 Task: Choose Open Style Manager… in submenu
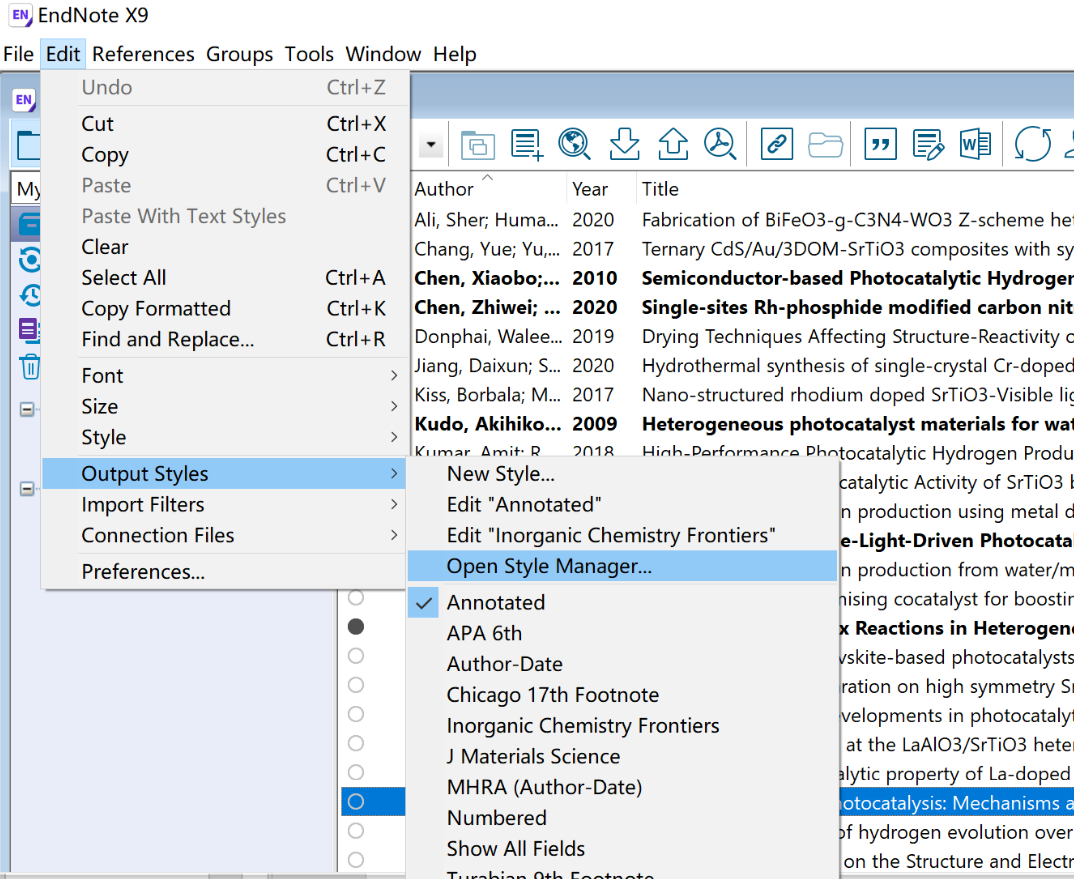622,566
